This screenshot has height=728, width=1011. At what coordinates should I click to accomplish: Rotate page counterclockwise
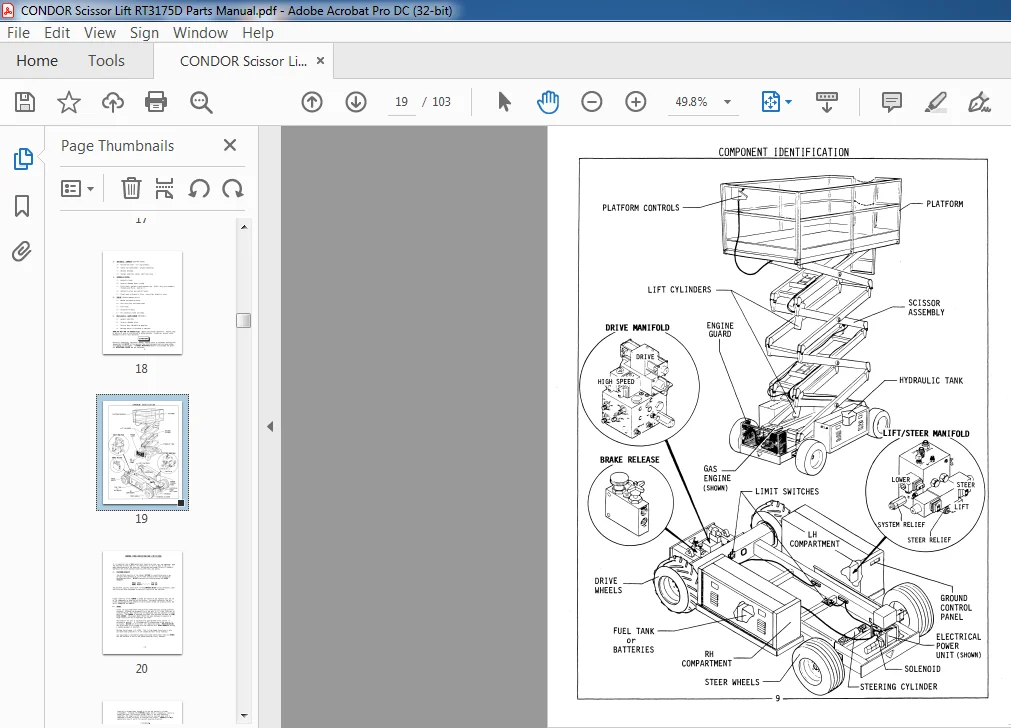click(x=199, y=189)
